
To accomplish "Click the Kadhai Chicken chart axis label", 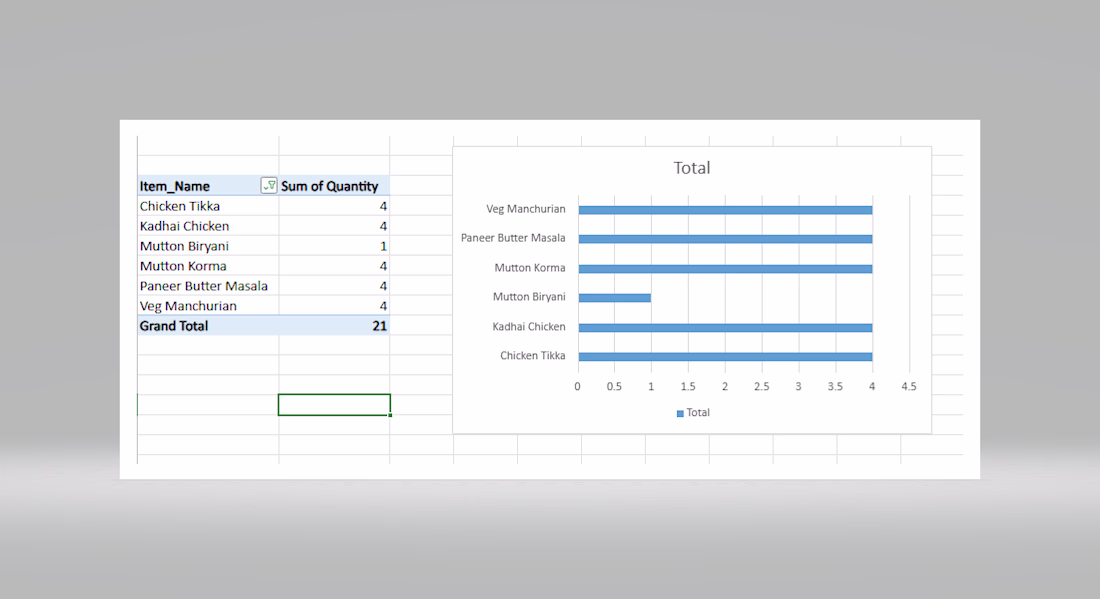I will click(529, 327).
